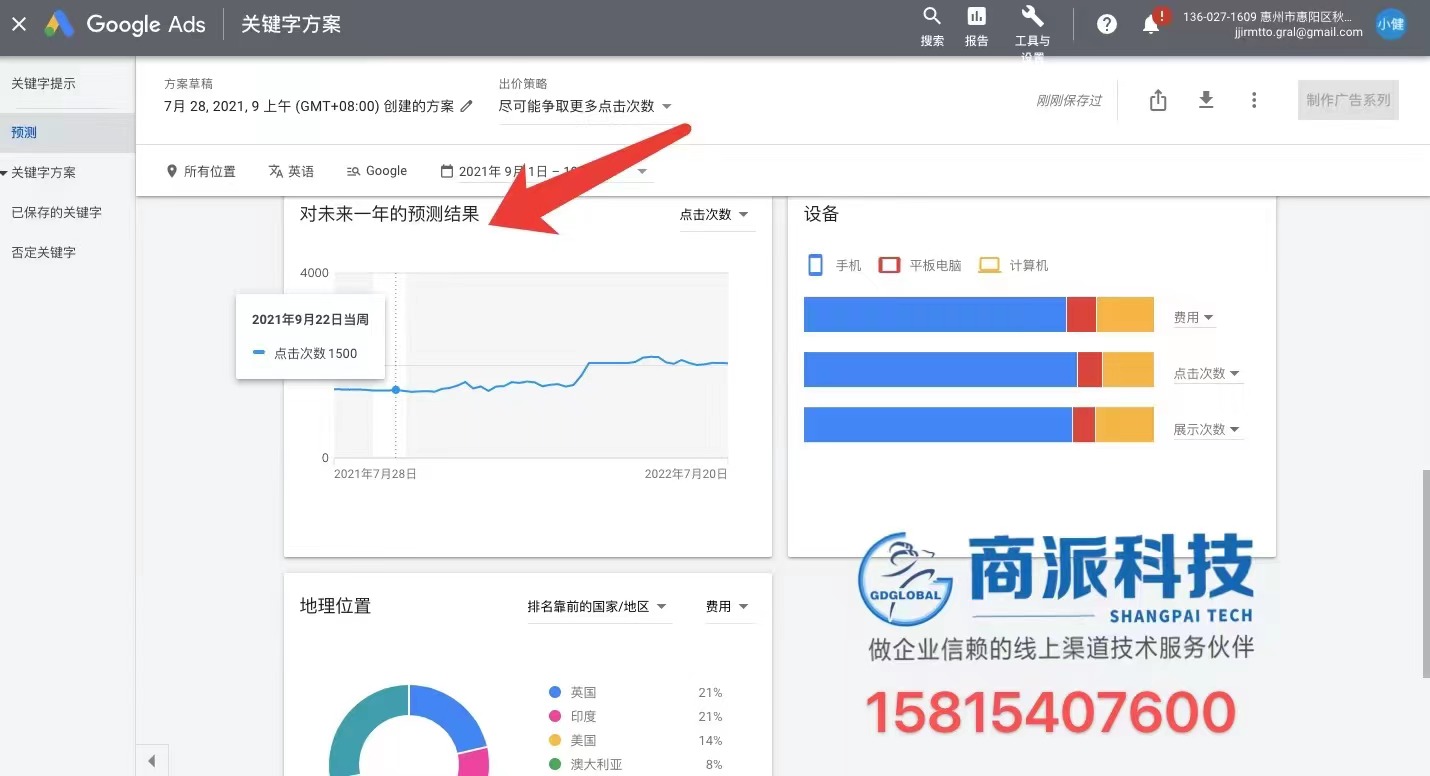Click the 关键字方案 header title

click(x=291, y=24)
